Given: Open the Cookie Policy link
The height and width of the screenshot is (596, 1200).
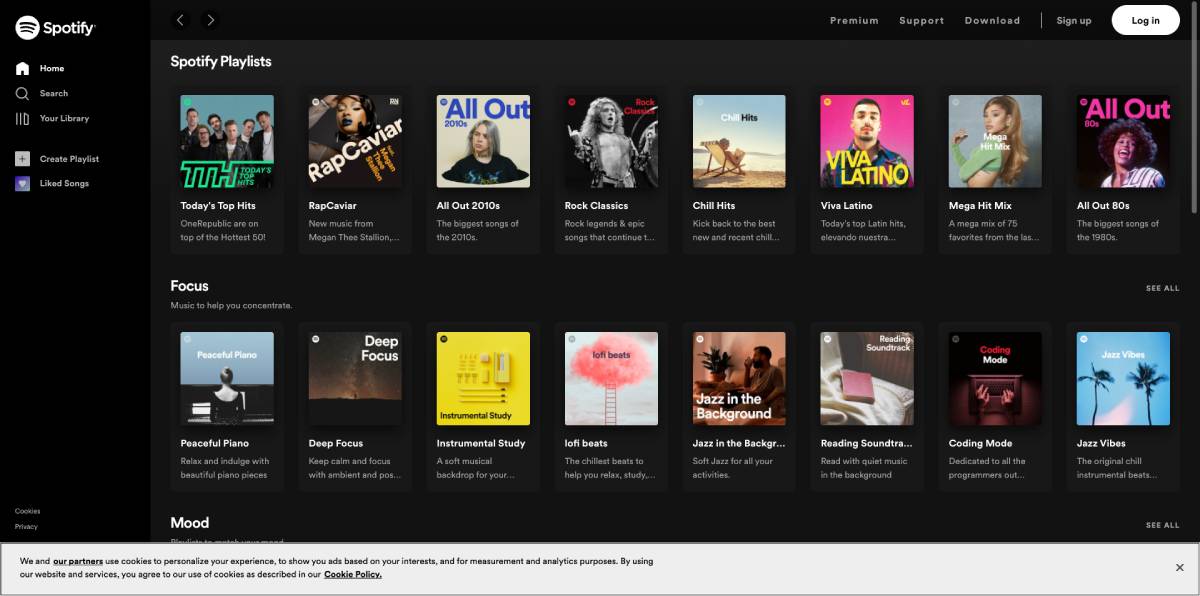Looking at the screenshot, I should pyautogui.click(x=352, y=575).
